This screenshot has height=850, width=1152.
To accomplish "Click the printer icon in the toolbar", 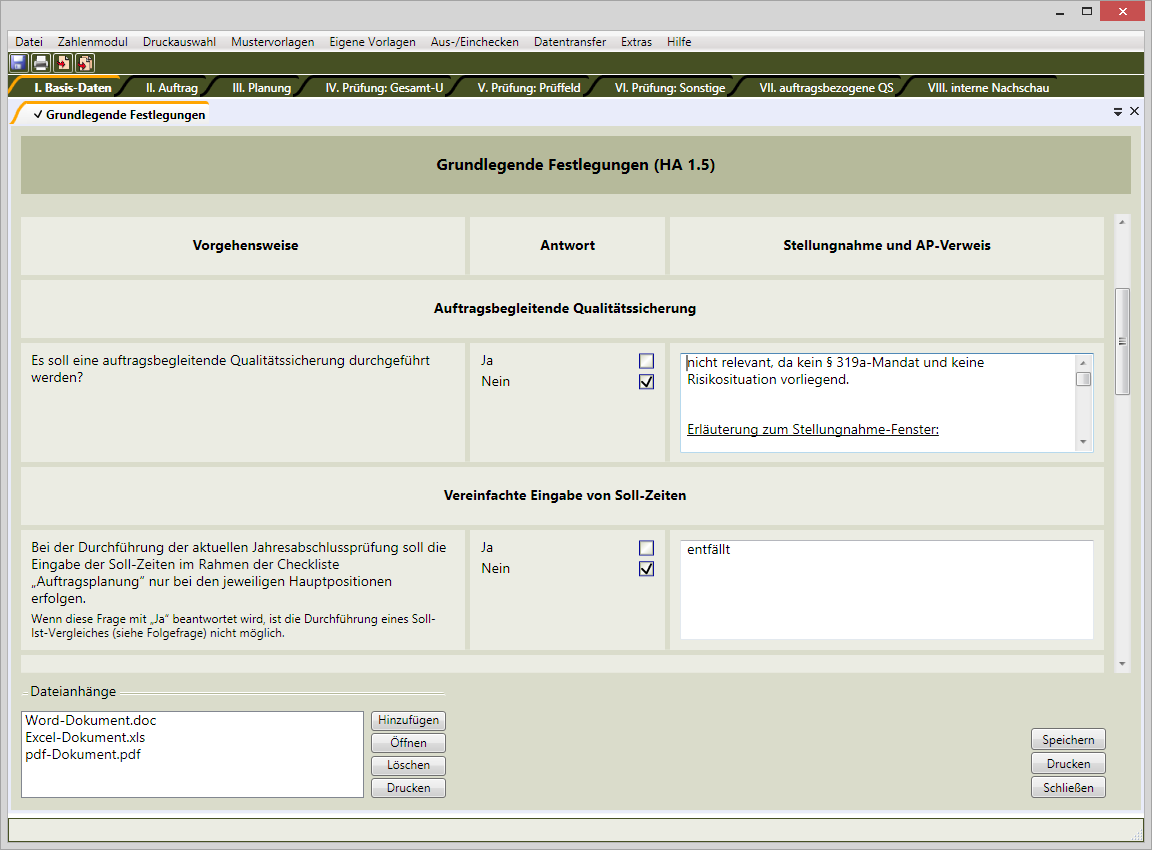I will (40, 63).
